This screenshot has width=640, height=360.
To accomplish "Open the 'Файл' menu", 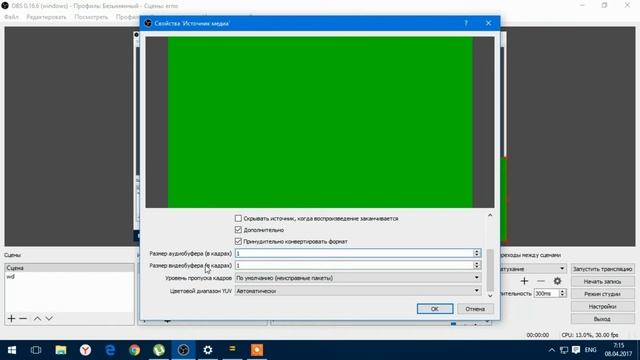I will [11, 17].
